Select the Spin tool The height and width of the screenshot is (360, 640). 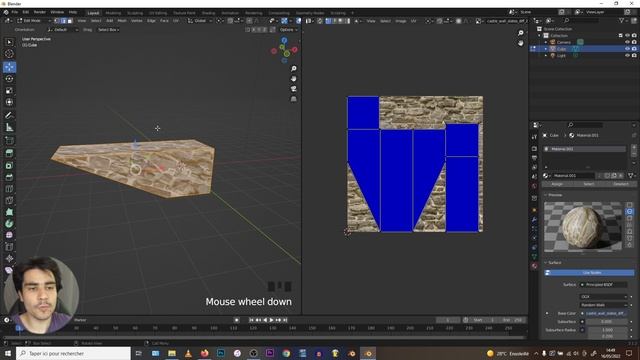pyautogui.click(x=9, y=224)
